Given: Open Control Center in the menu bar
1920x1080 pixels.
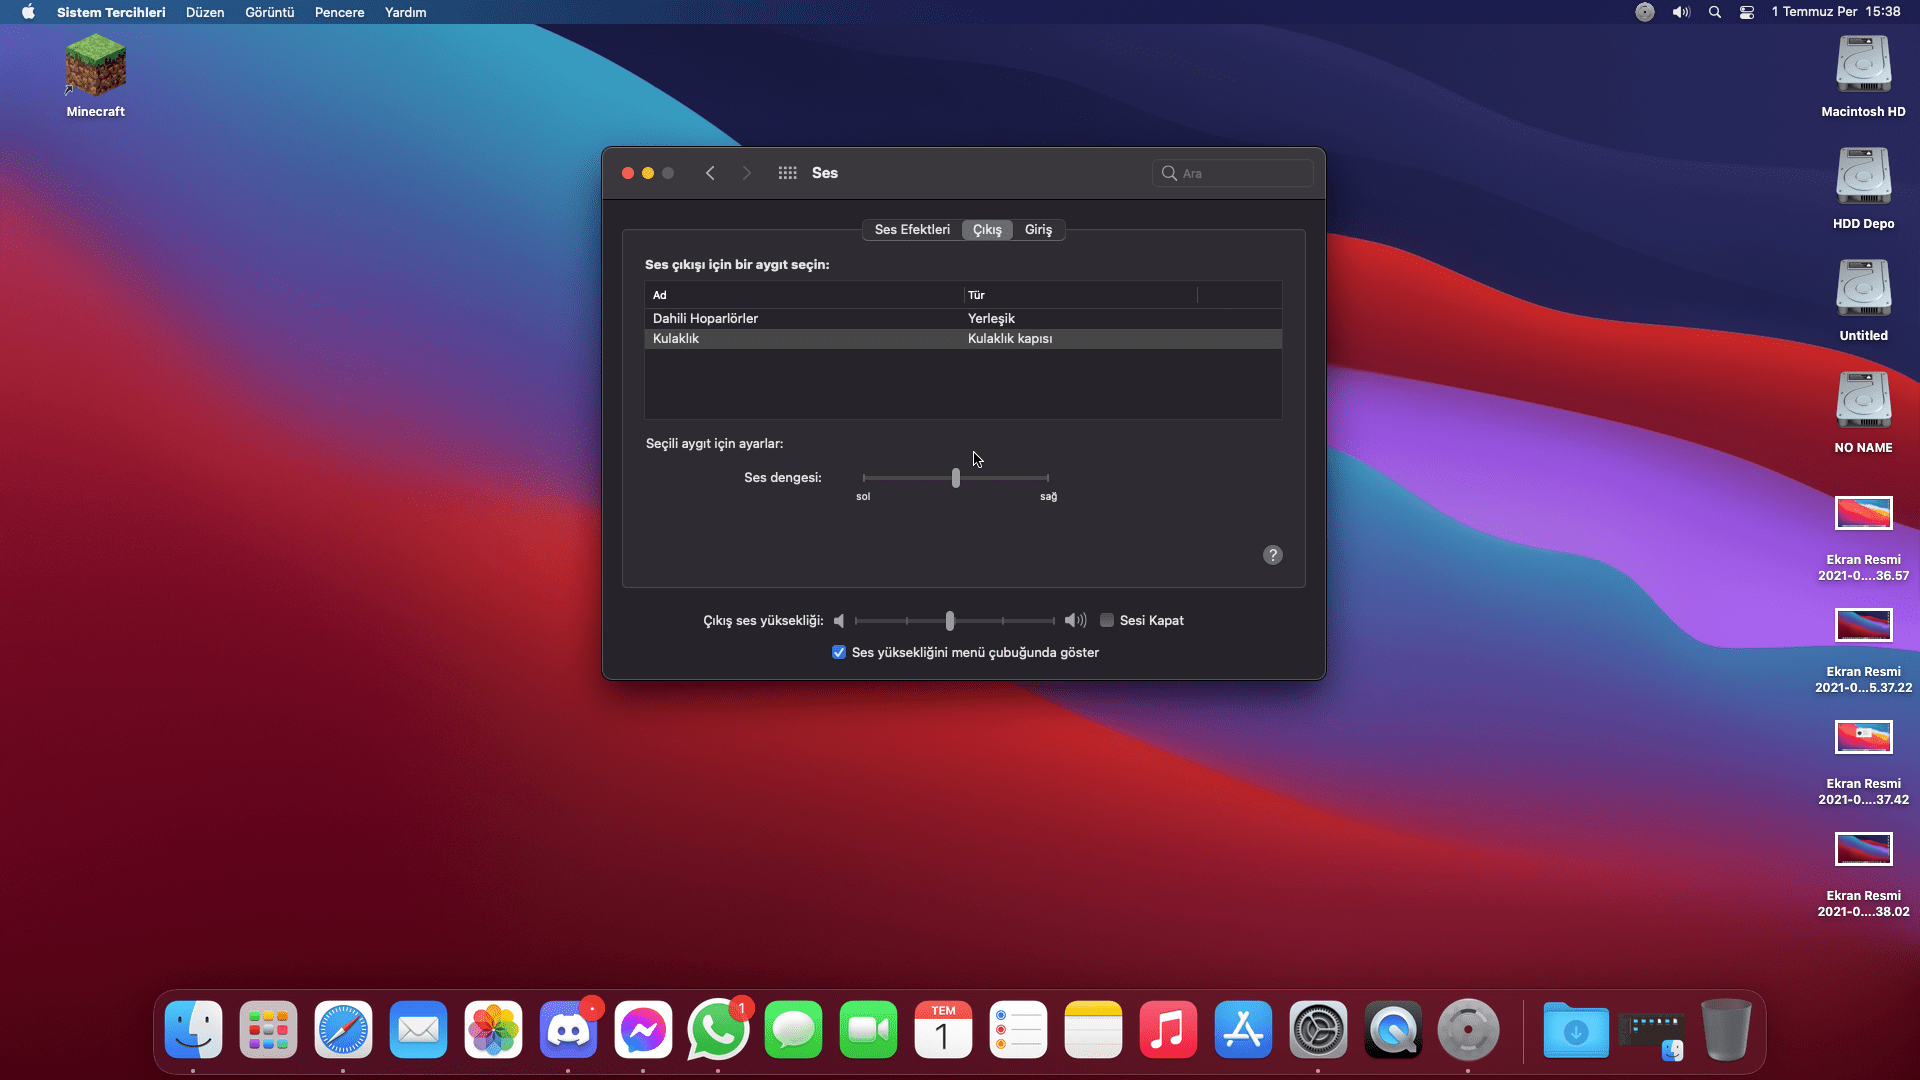Looking at the screenshot, I should (x=1747, y=12).
